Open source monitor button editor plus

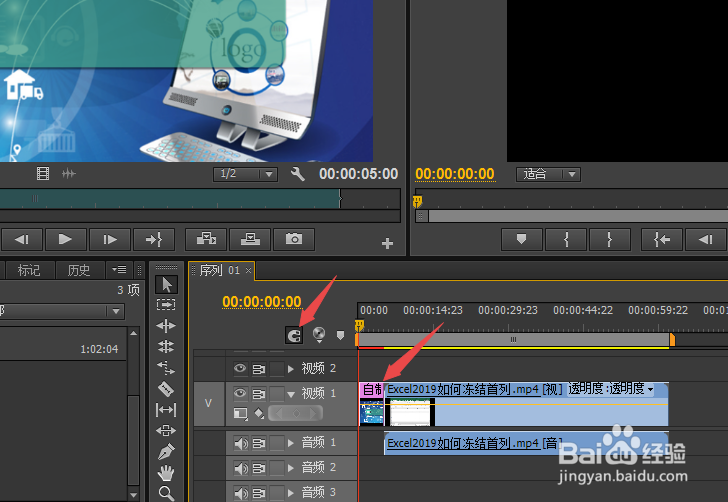tap(387, 243)
